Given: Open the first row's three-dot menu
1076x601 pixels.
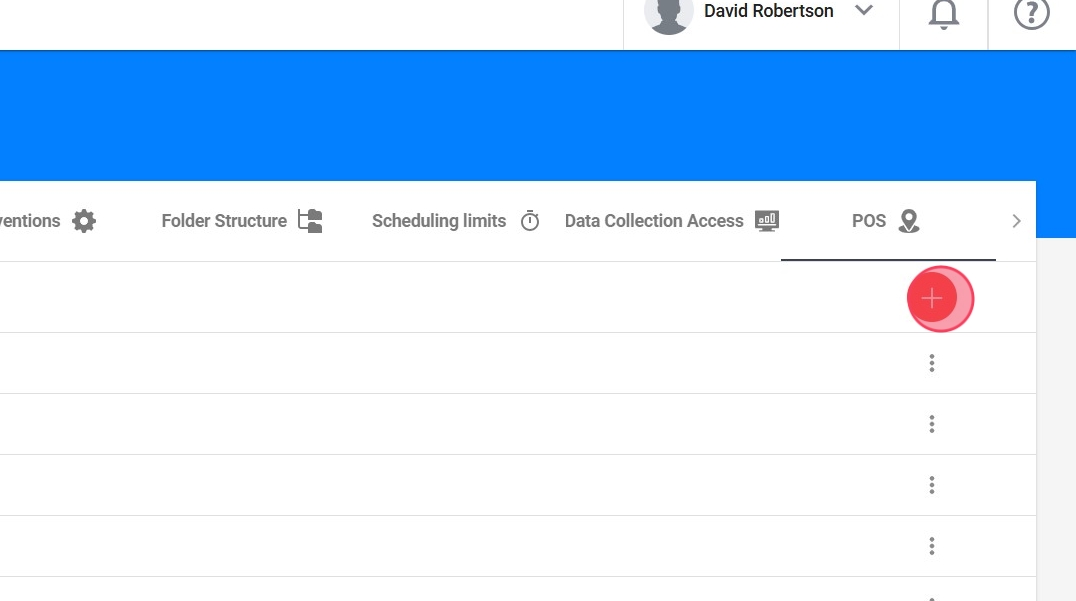Looking at the screenshot, I should [932, 363].
